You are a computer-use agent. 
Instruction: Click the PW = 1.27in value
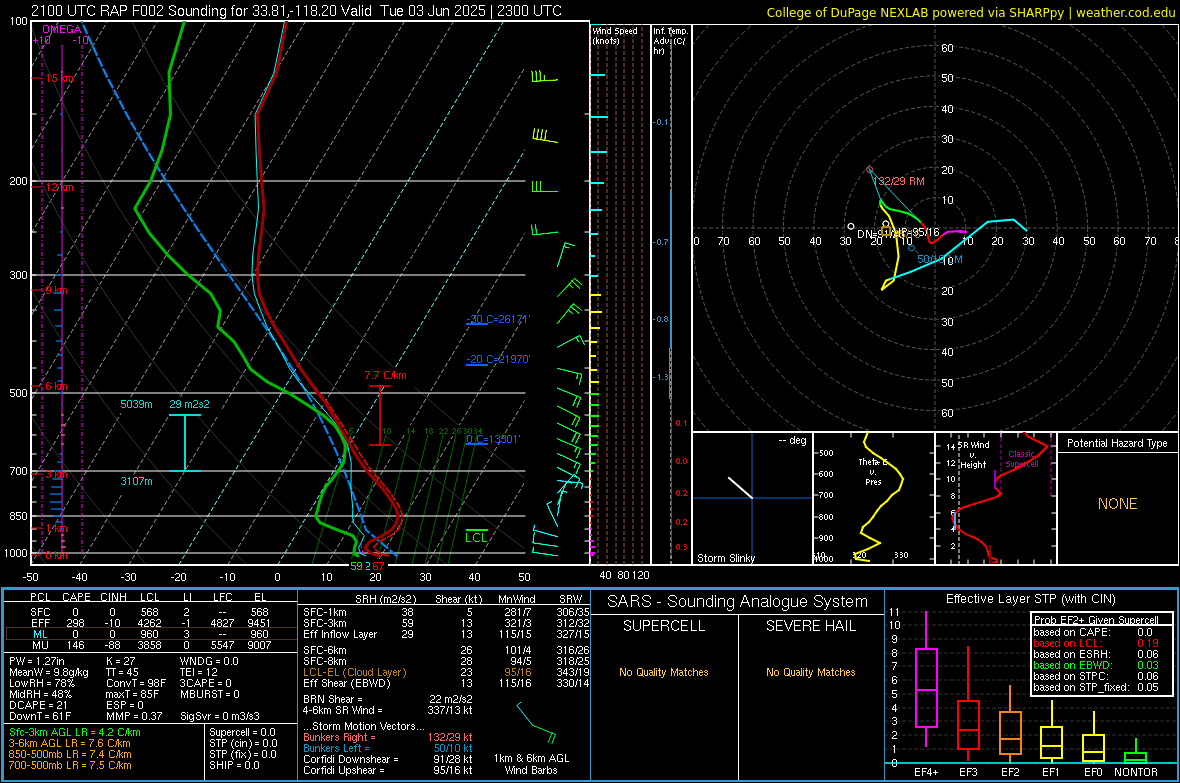coord(37,661)
